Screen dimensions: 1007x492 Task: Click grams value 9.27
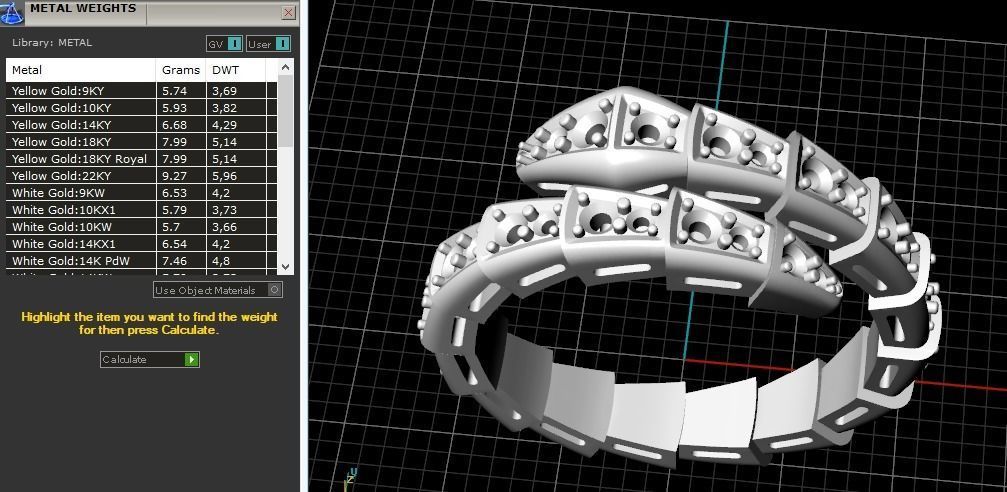(175, 175)
